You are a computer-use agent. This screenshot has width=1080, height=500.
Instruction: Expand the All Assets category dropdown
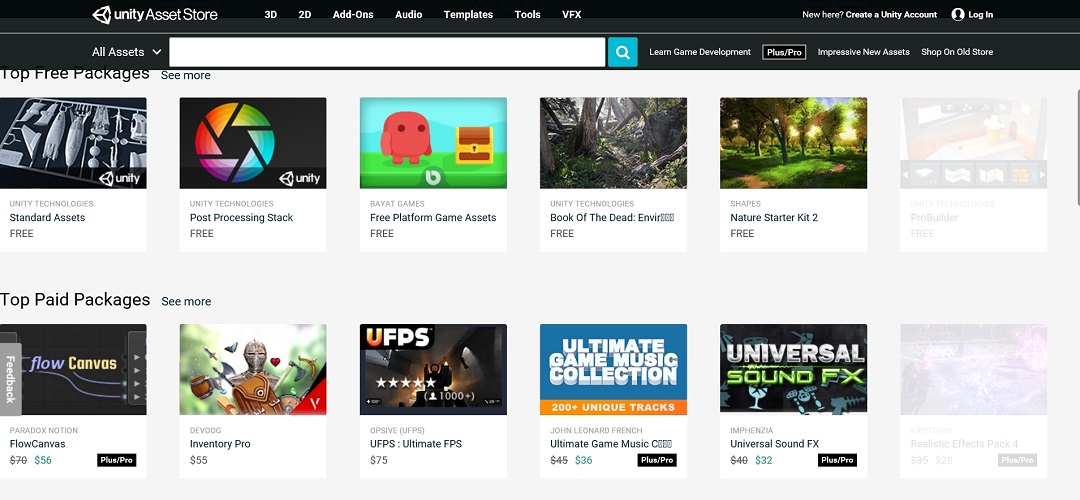pos(126,52)
